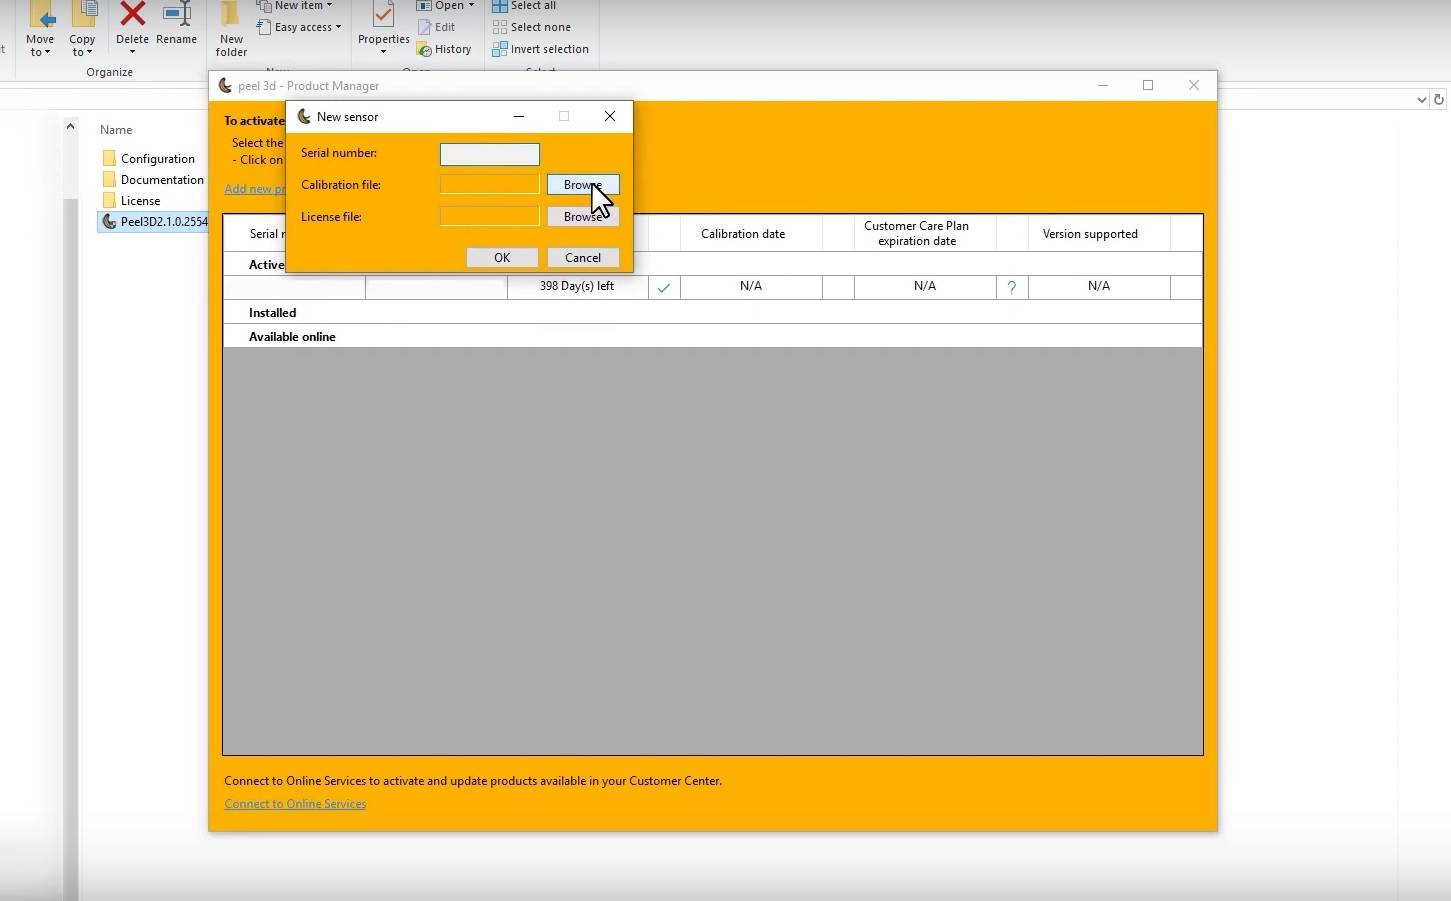Click the green checkmark in active row

[x=663, y=287]
